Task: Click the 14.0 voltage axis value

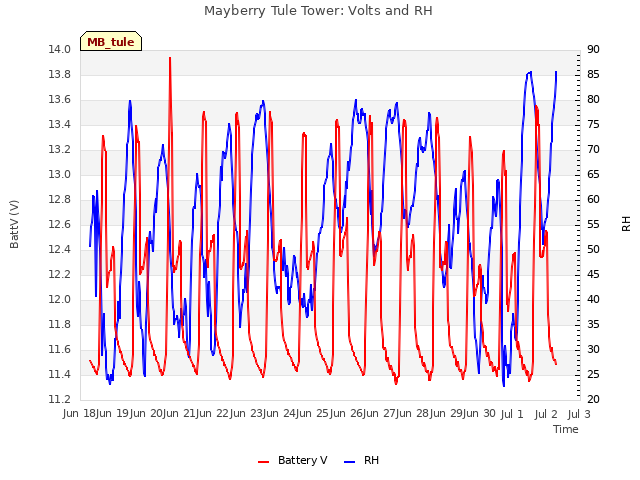Action: pos(60,49)
